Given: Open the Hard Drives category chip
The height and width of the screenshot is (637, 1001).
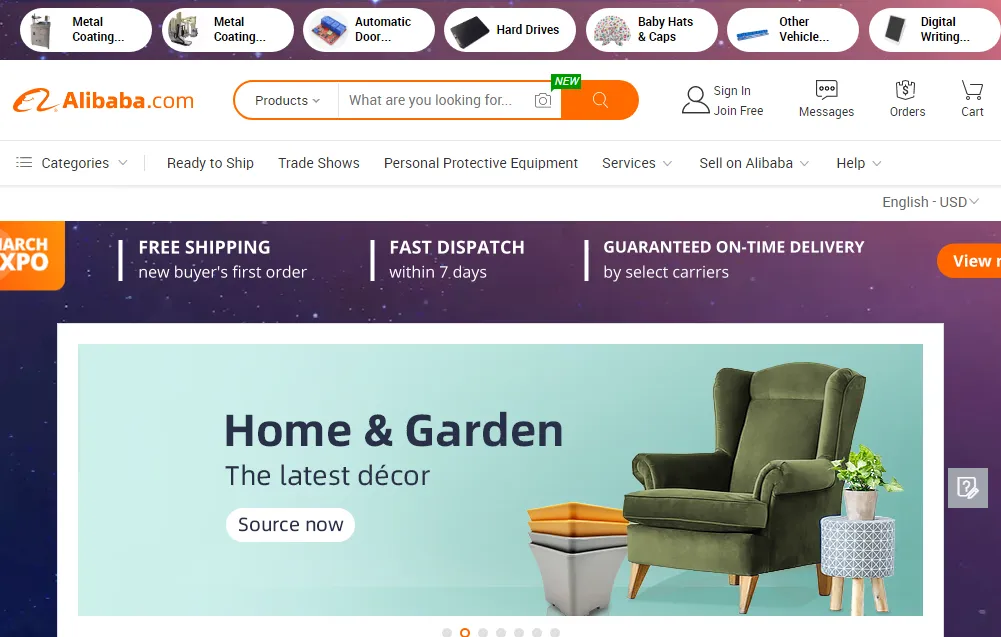Looking at the screenshot, I should pos(509,29).
